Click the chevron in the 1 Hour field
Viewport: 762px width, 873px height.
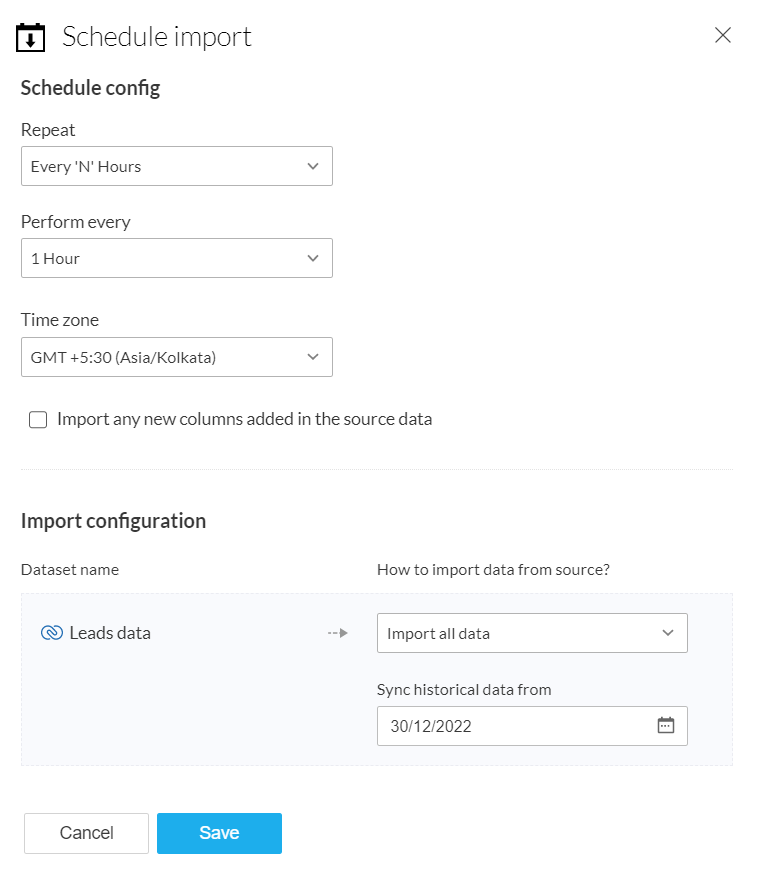click(x=313, y=259)
